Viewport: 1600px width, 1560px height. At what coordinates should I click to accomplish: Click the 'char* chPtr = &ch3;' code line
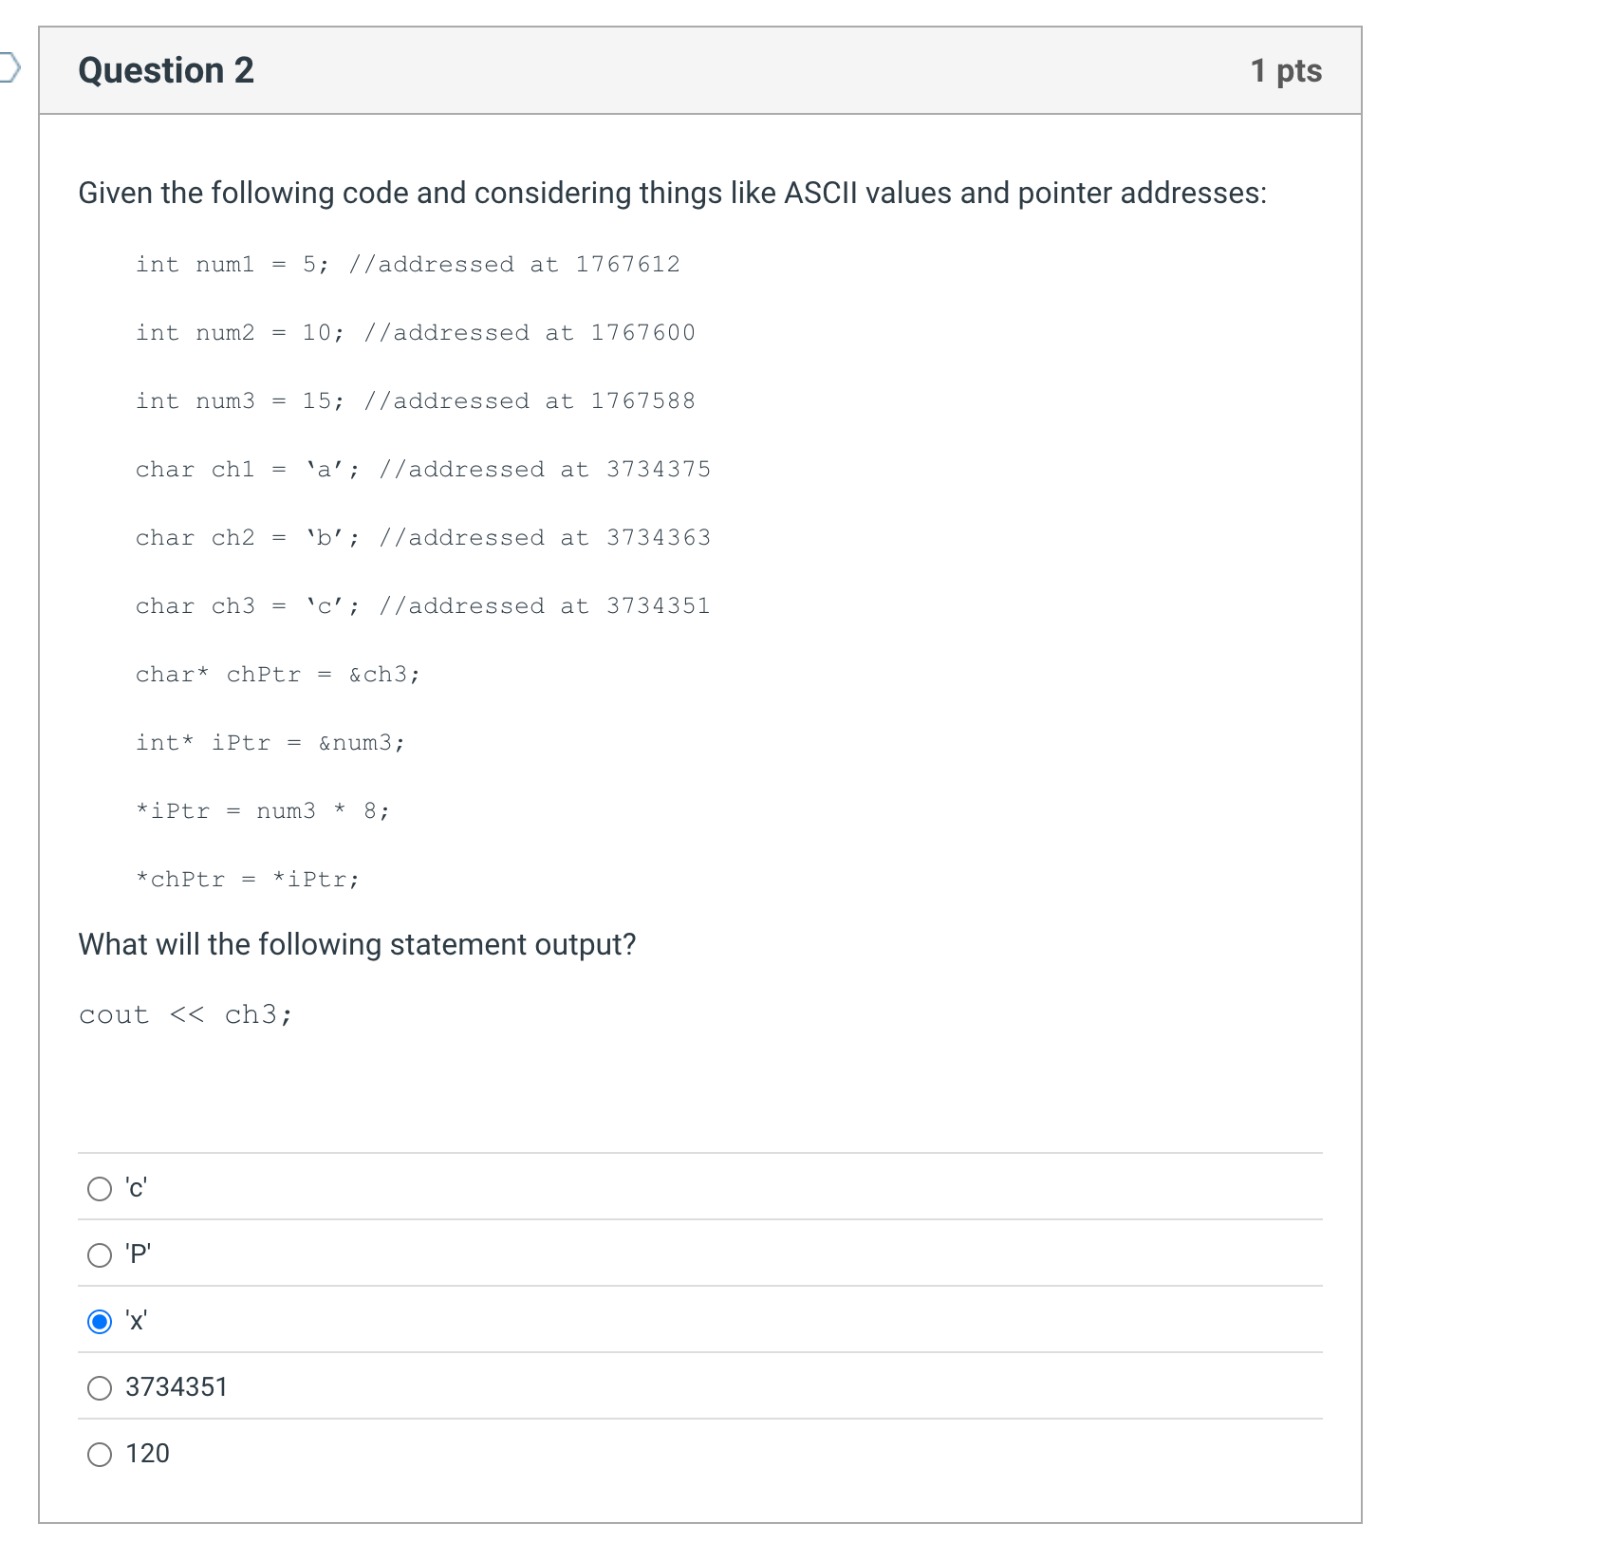[x=278, y=674]
